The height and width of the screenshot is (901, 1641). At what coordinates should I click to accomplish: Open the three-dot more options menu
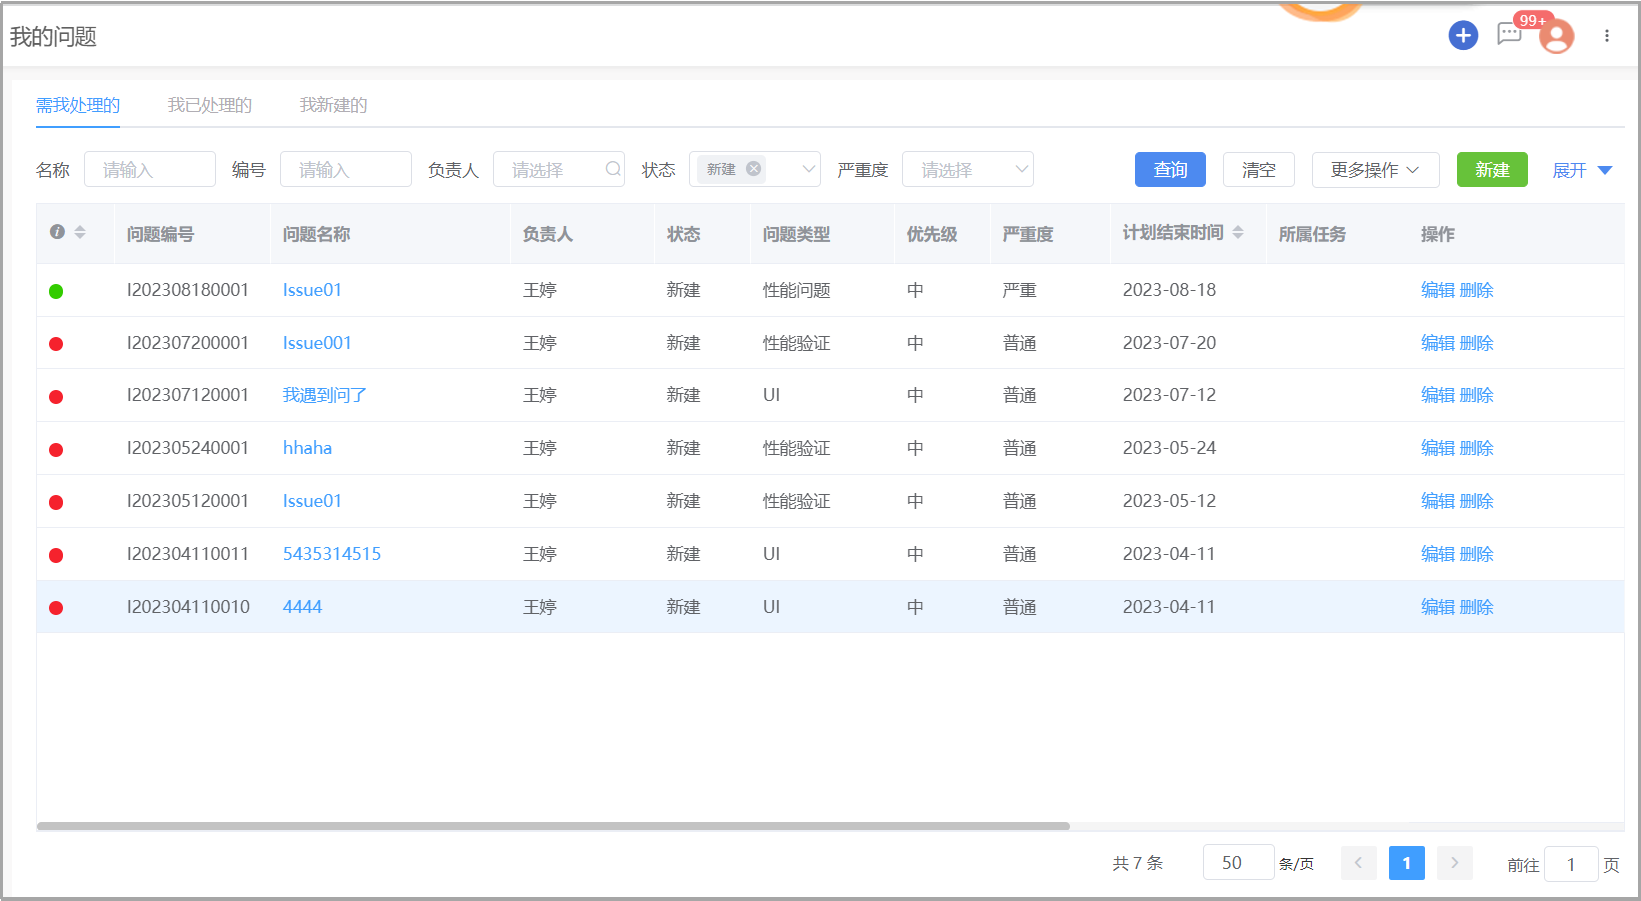pyautogui.click(x=1607, y=36)
